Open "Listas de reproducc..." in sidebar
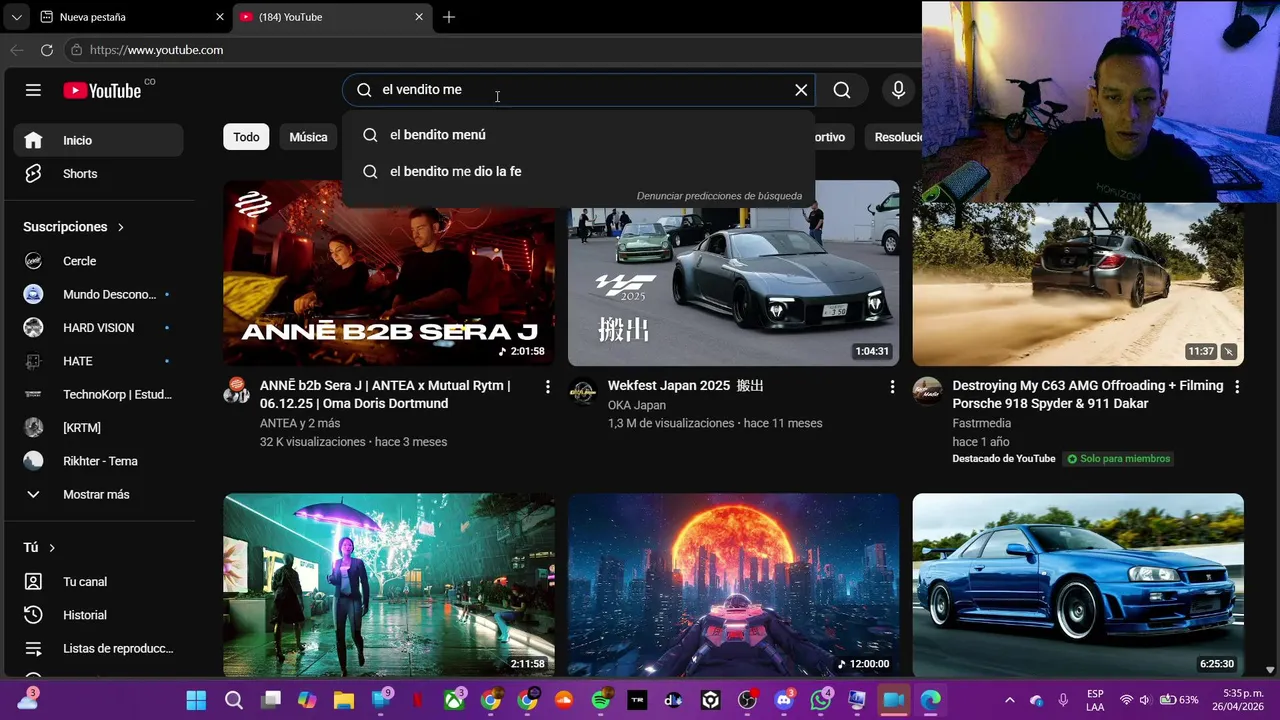The height and width of the screenshot is (720, 1280). (98, 648)
